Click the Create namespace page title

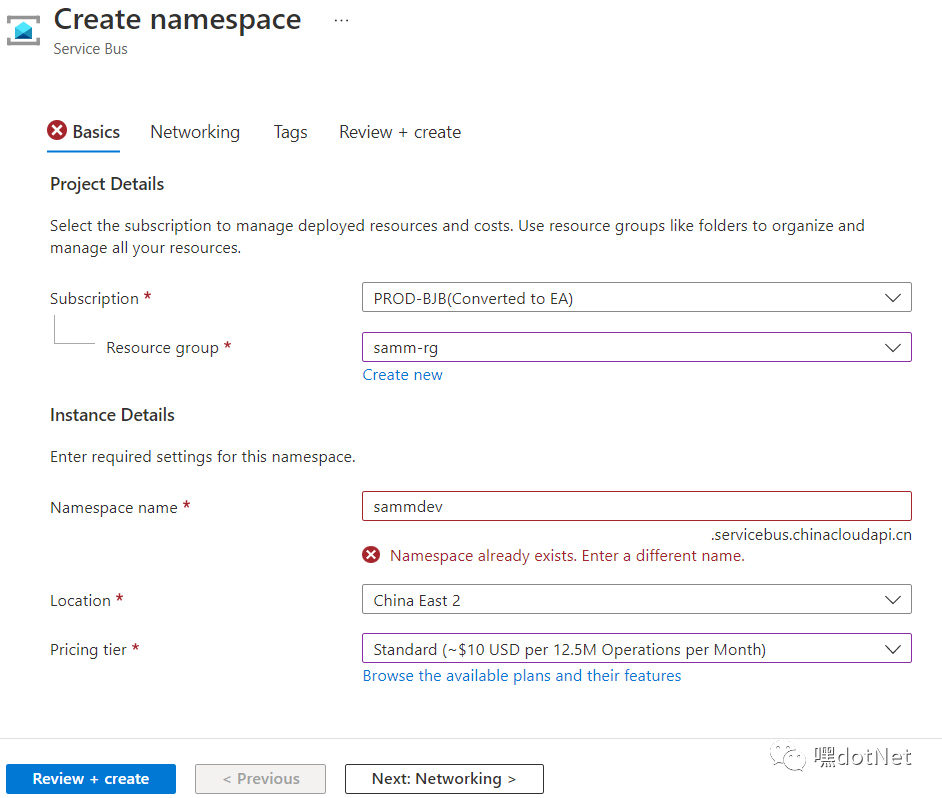point(177,20)
